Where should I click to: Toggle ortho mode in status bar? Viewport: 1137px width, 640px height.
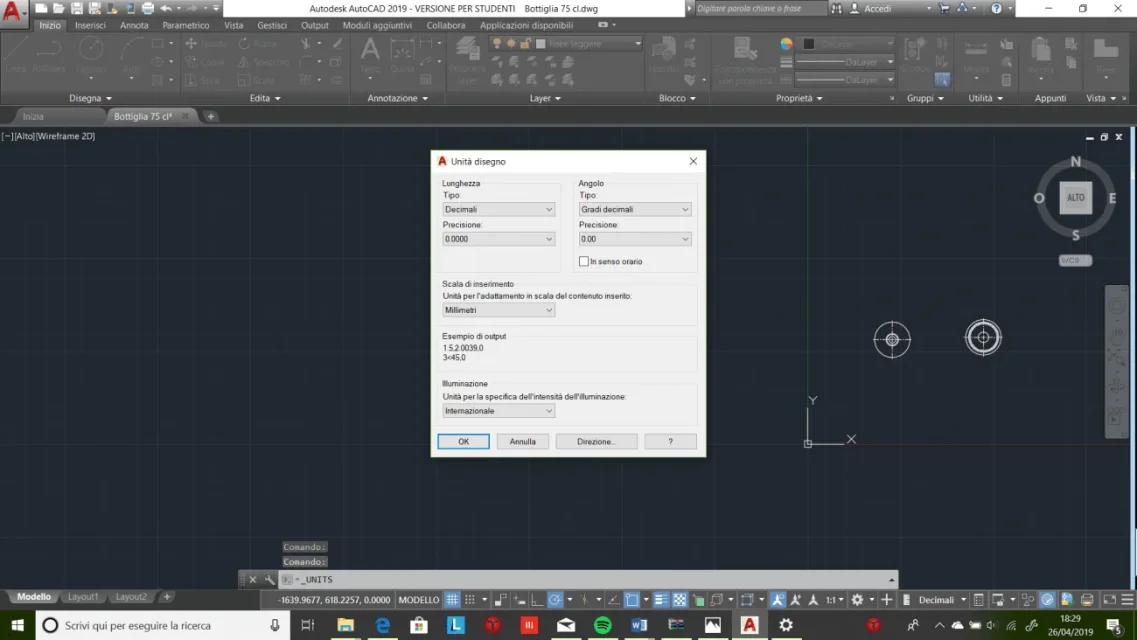click(537, 599)
